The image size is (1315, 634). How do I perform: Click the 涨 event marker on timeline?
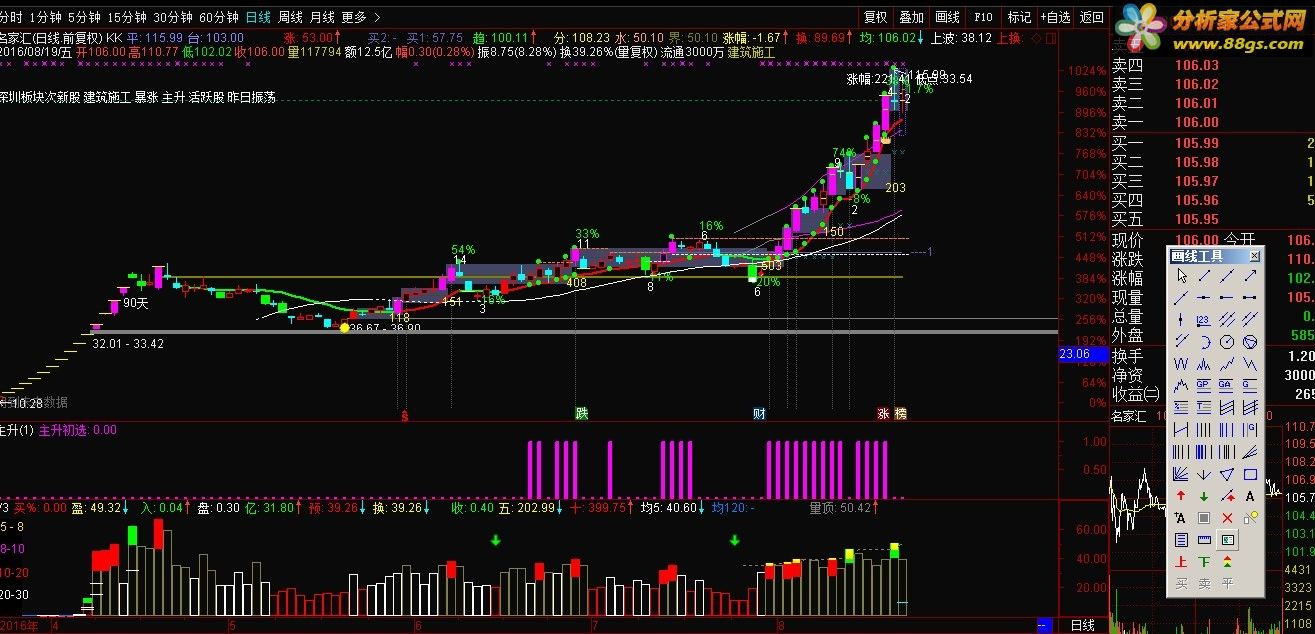pyautogui.click(x=884, y=413)
